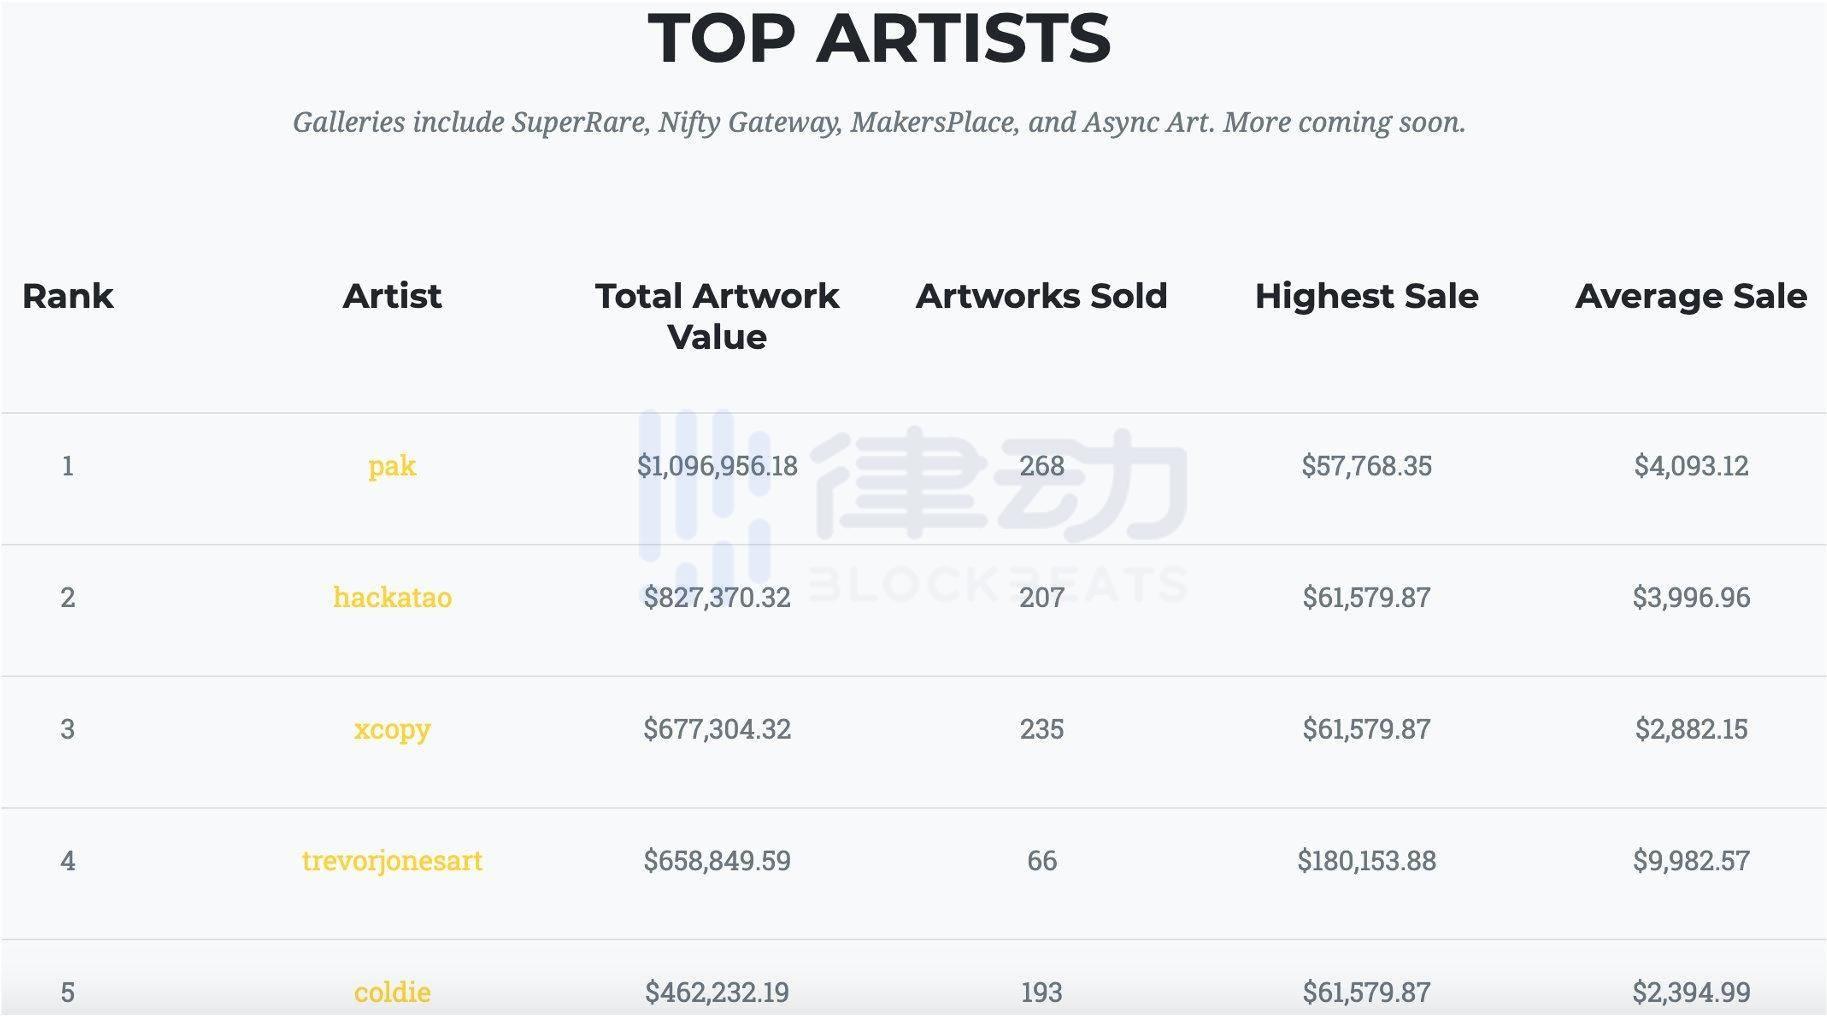Viewport: 1827px width, 1016px height.
Task: Open the xcopy artist profile link
Action: (x=391, y=729)
